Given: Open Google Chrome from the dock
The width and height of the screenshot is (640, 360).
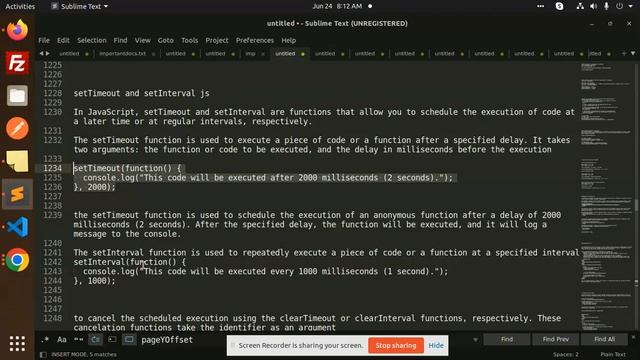Looking at the screenshot, I should (x=17, y=260).
